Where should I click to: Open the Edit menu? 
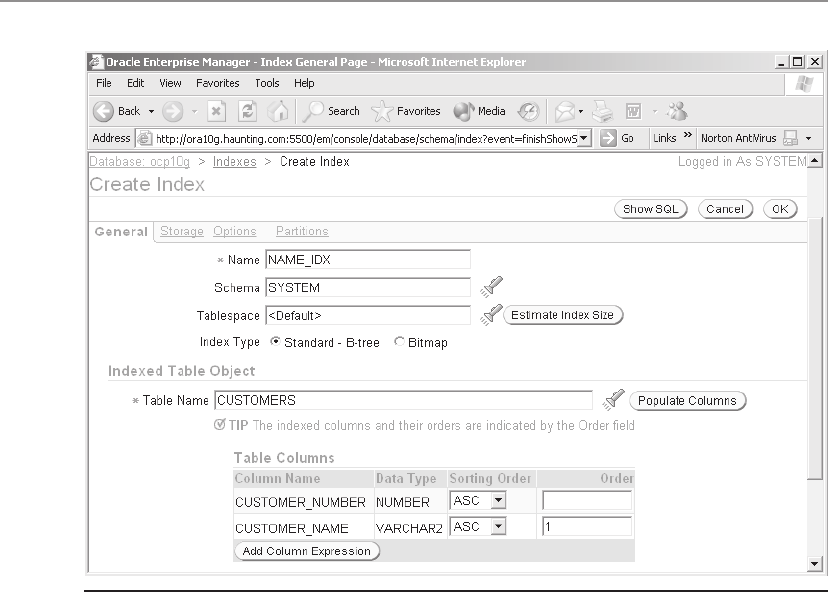coord(135,83)
